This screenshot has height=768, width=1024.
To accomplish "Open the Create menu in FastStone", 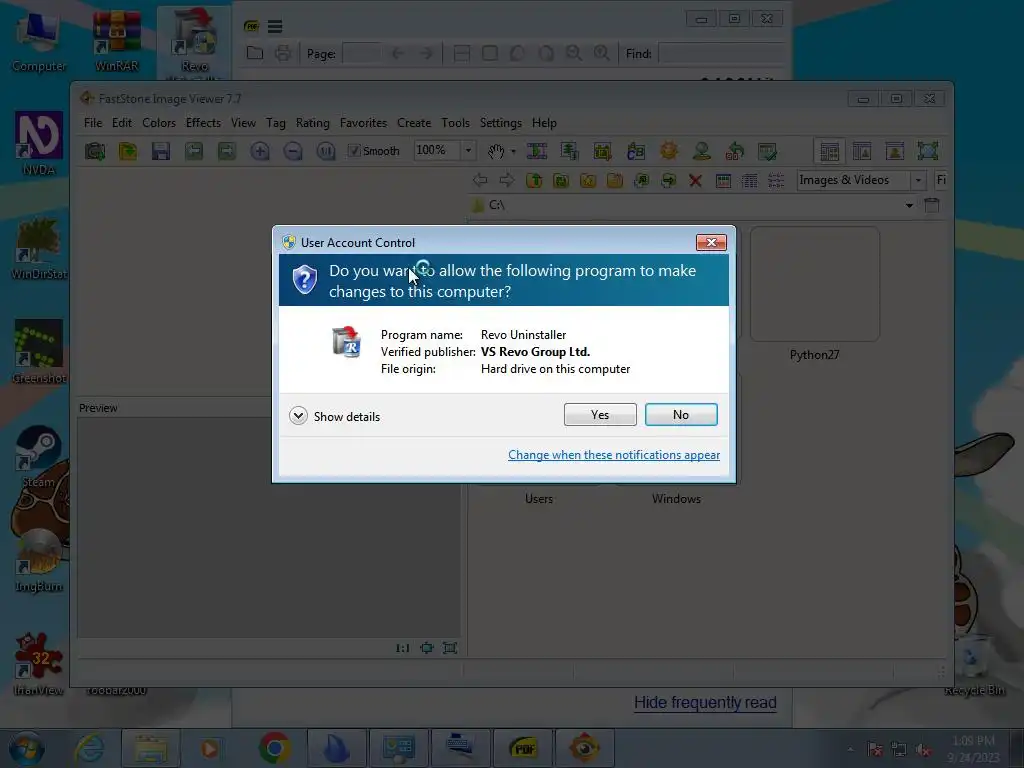I will 414,123.
